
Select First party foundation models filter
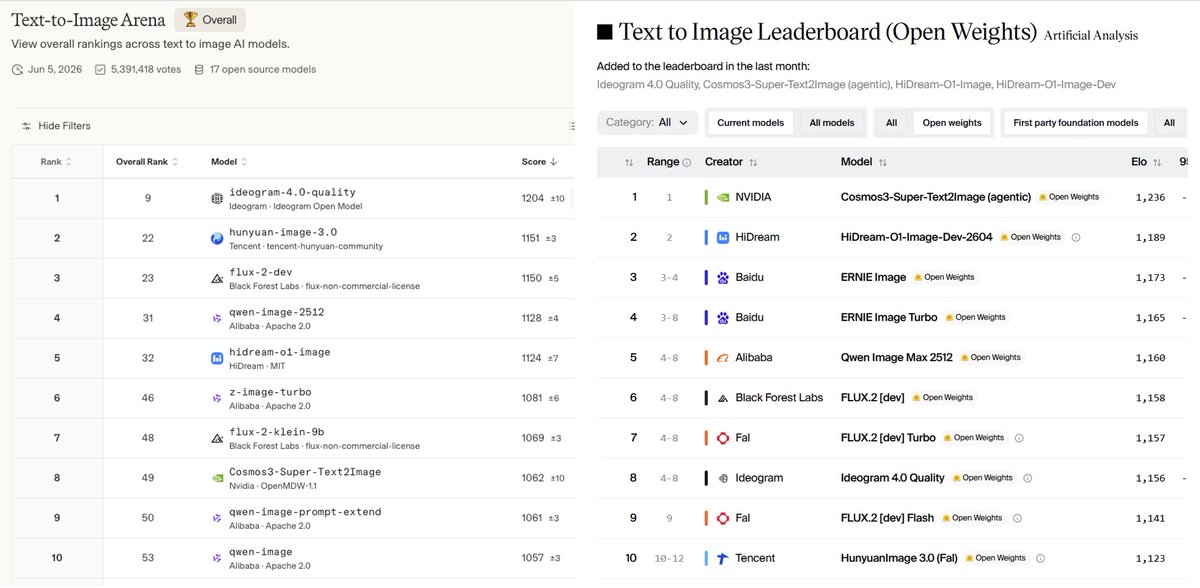click(1076, 123)
